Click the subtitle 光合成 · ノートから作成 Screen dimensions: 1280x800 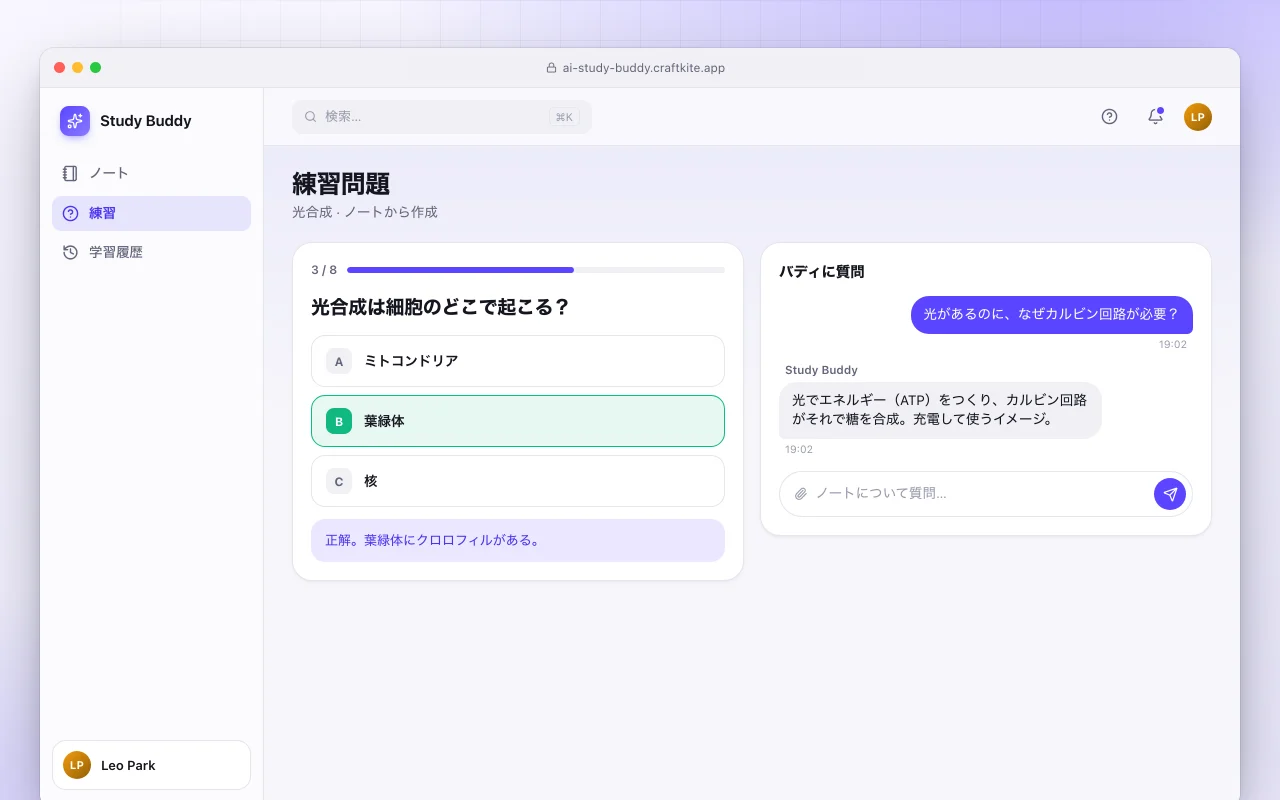[x=365, y=212]
